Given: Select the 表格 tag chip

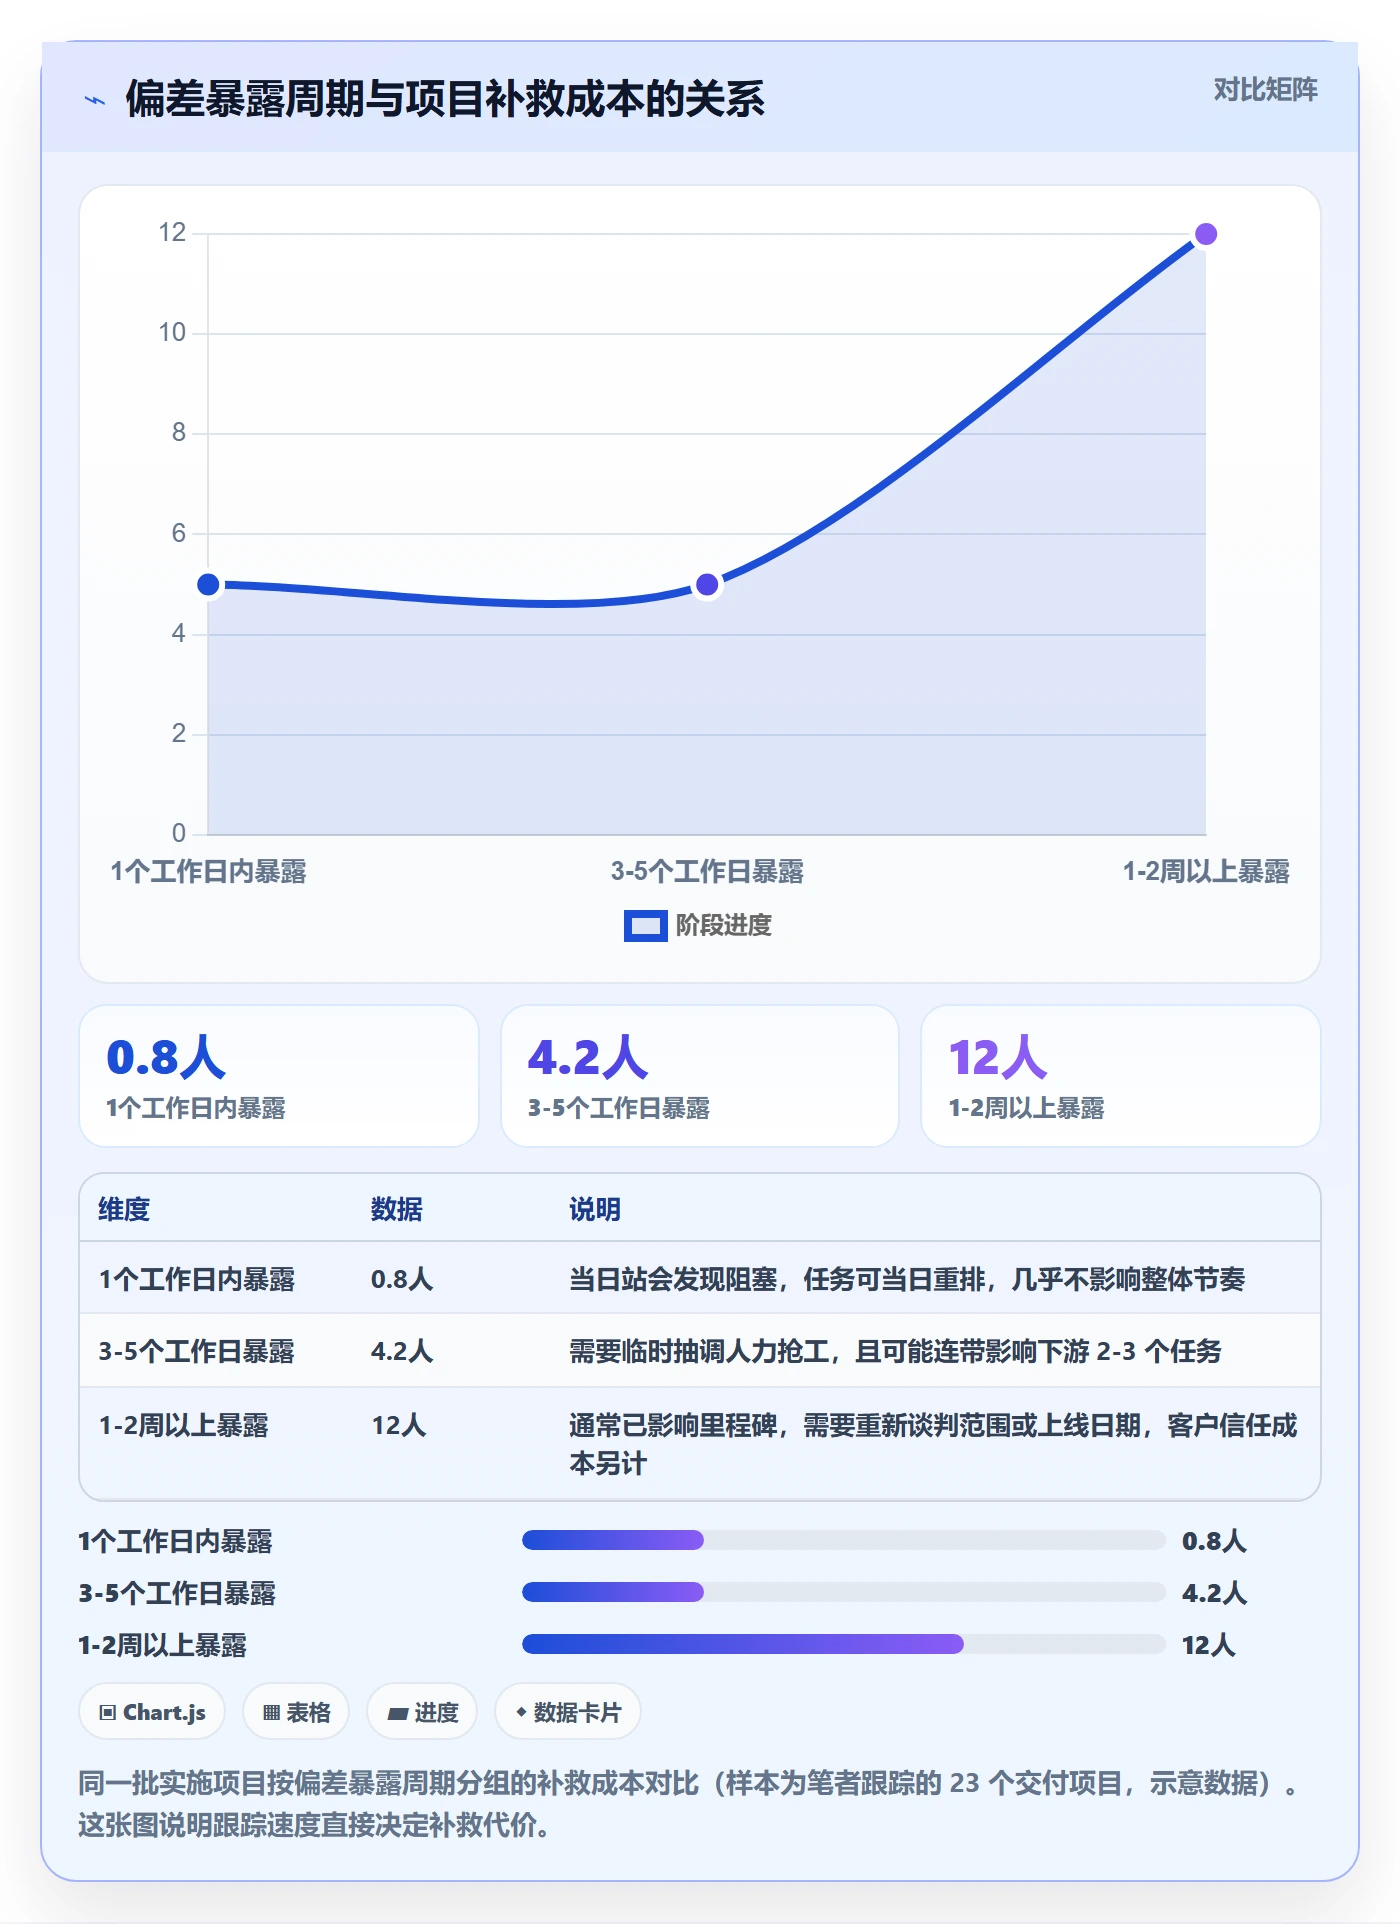Looking at the screenshot, I should click(296, 1712).
